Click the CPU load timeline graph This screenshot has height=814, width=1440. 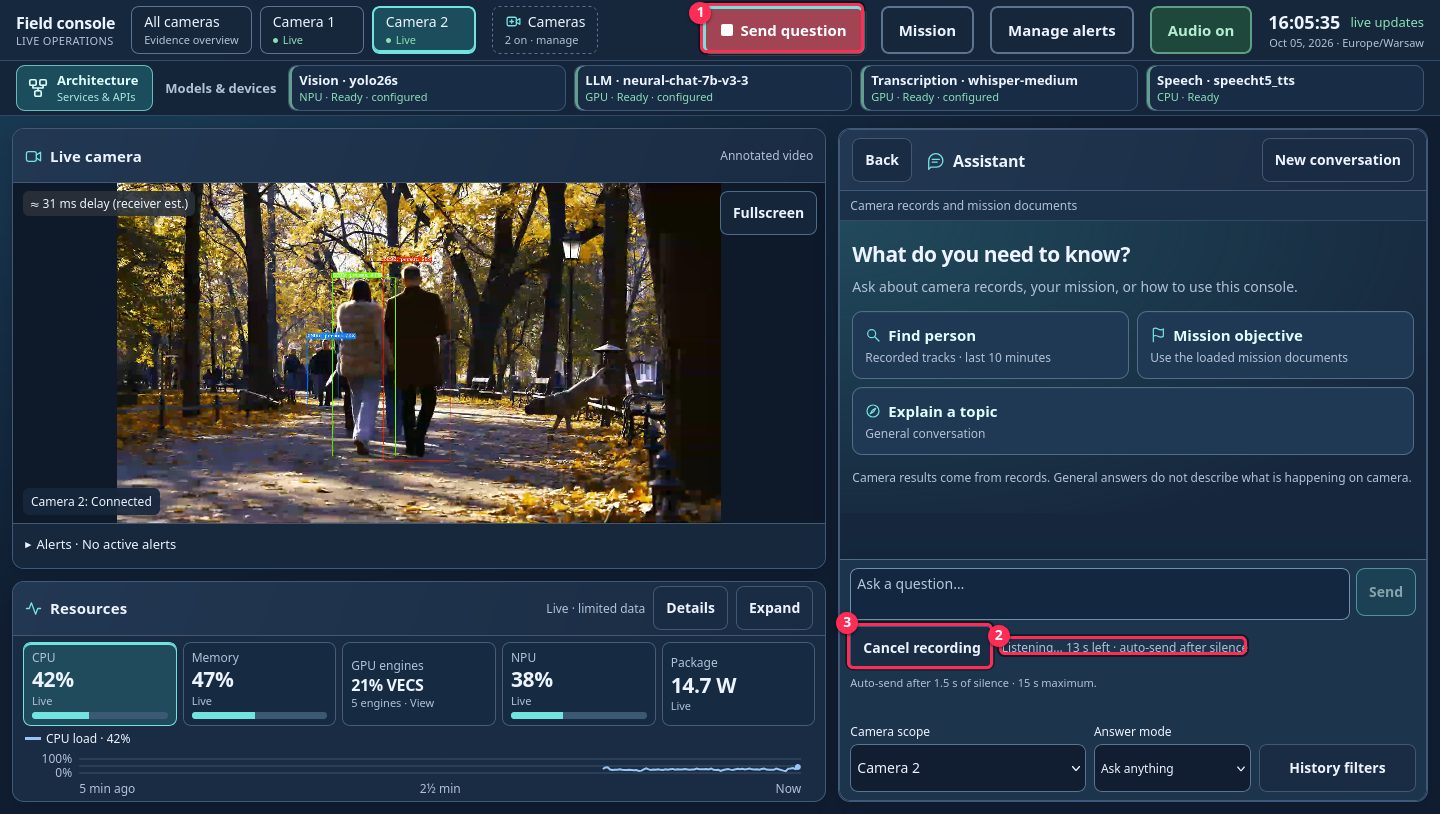click(440, 767)
